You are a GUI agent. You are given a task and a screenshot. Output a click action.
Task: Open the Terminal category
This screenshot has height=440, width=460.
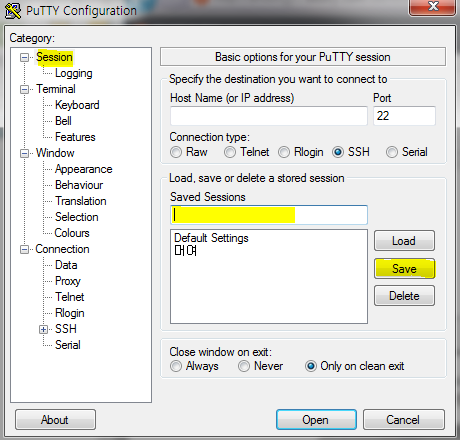click(56, 89)
